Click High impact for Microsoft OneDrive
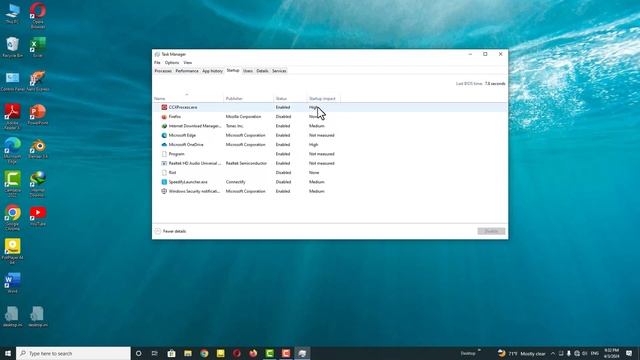 313,144
